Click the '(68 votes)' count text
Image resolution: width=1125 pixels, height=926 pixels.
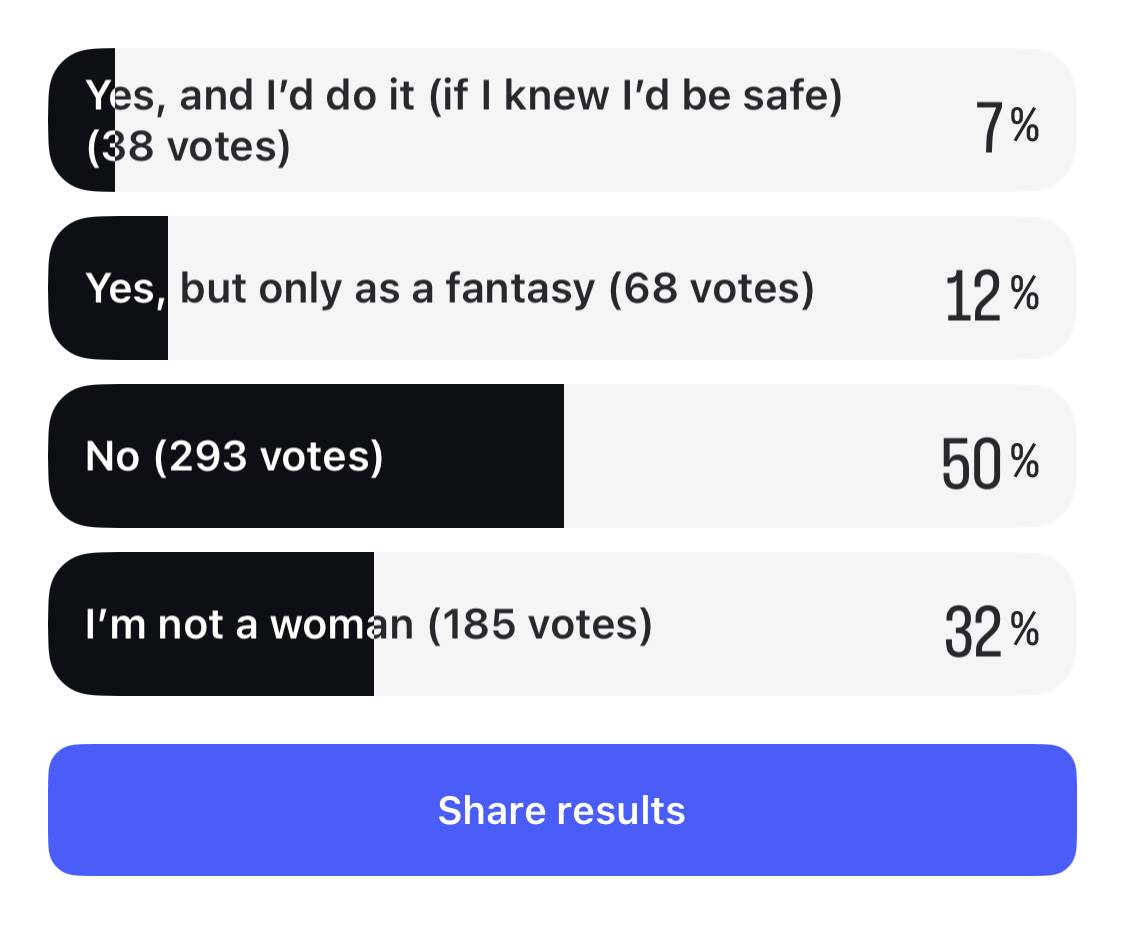[711, 289]
